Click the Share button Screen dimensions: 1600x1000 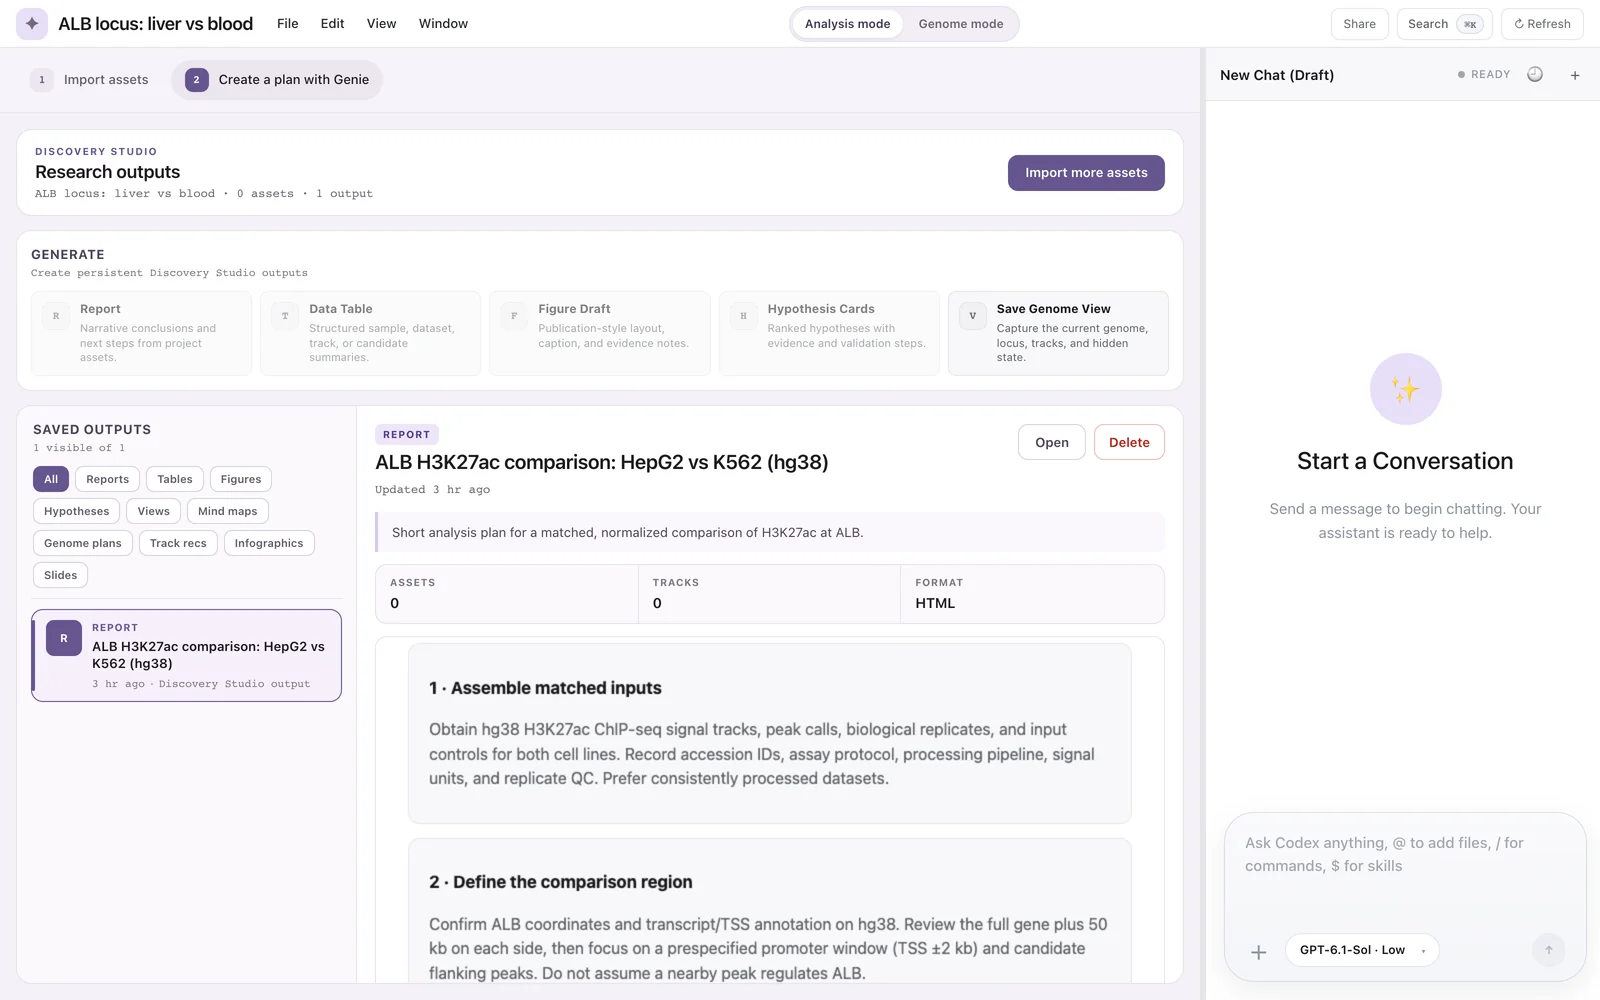(1360, 24)
